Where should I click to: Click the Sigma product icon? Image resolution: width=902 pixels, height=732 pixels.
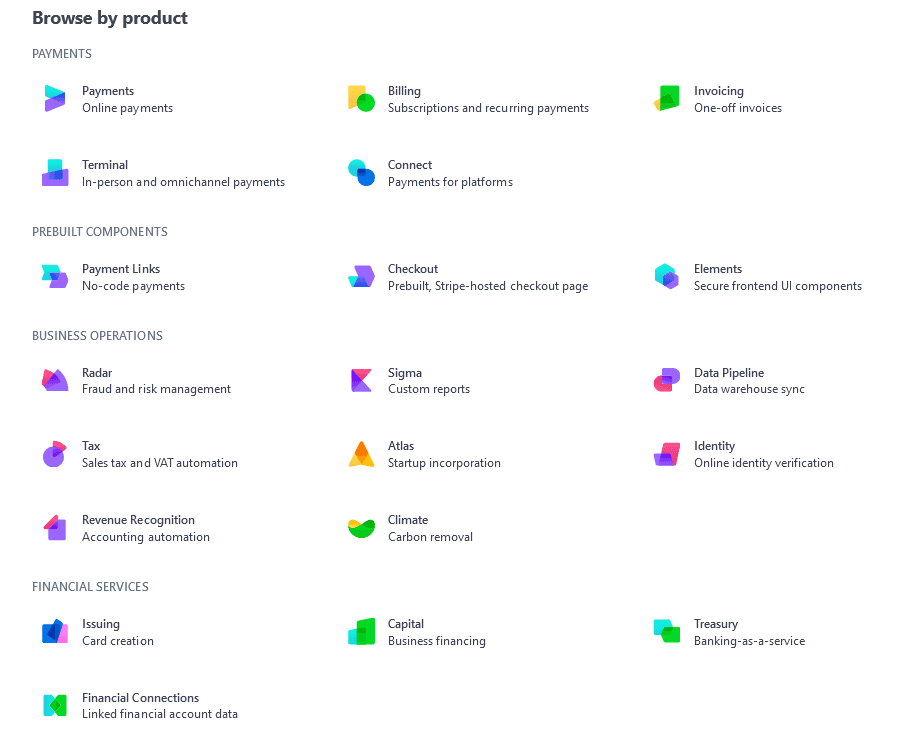tap(361, 380)
